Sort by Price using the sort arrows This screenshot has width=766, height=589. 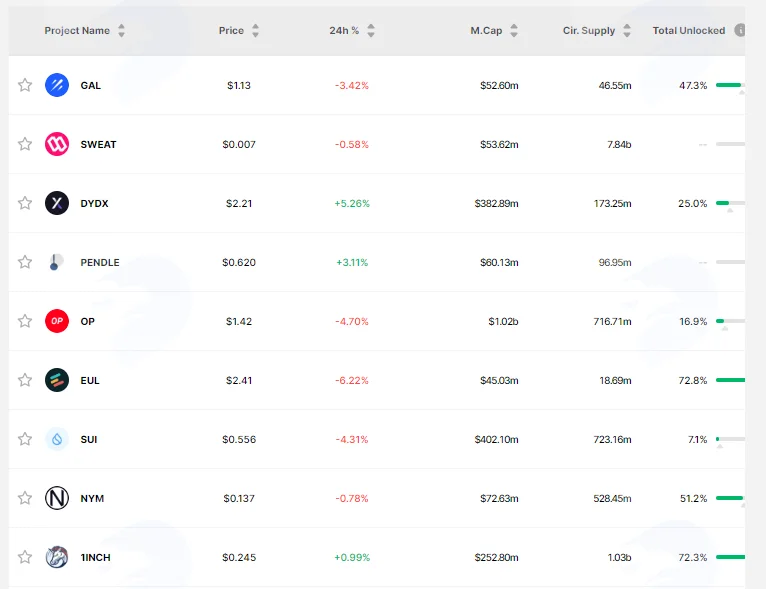pos(255,30)
